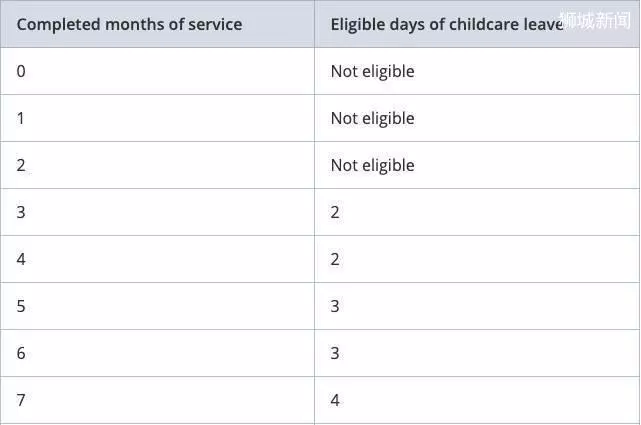This screenshot has width=641, height=425.
Task: Click the Chinese watermark text at top right
Action: click(595, 20)
